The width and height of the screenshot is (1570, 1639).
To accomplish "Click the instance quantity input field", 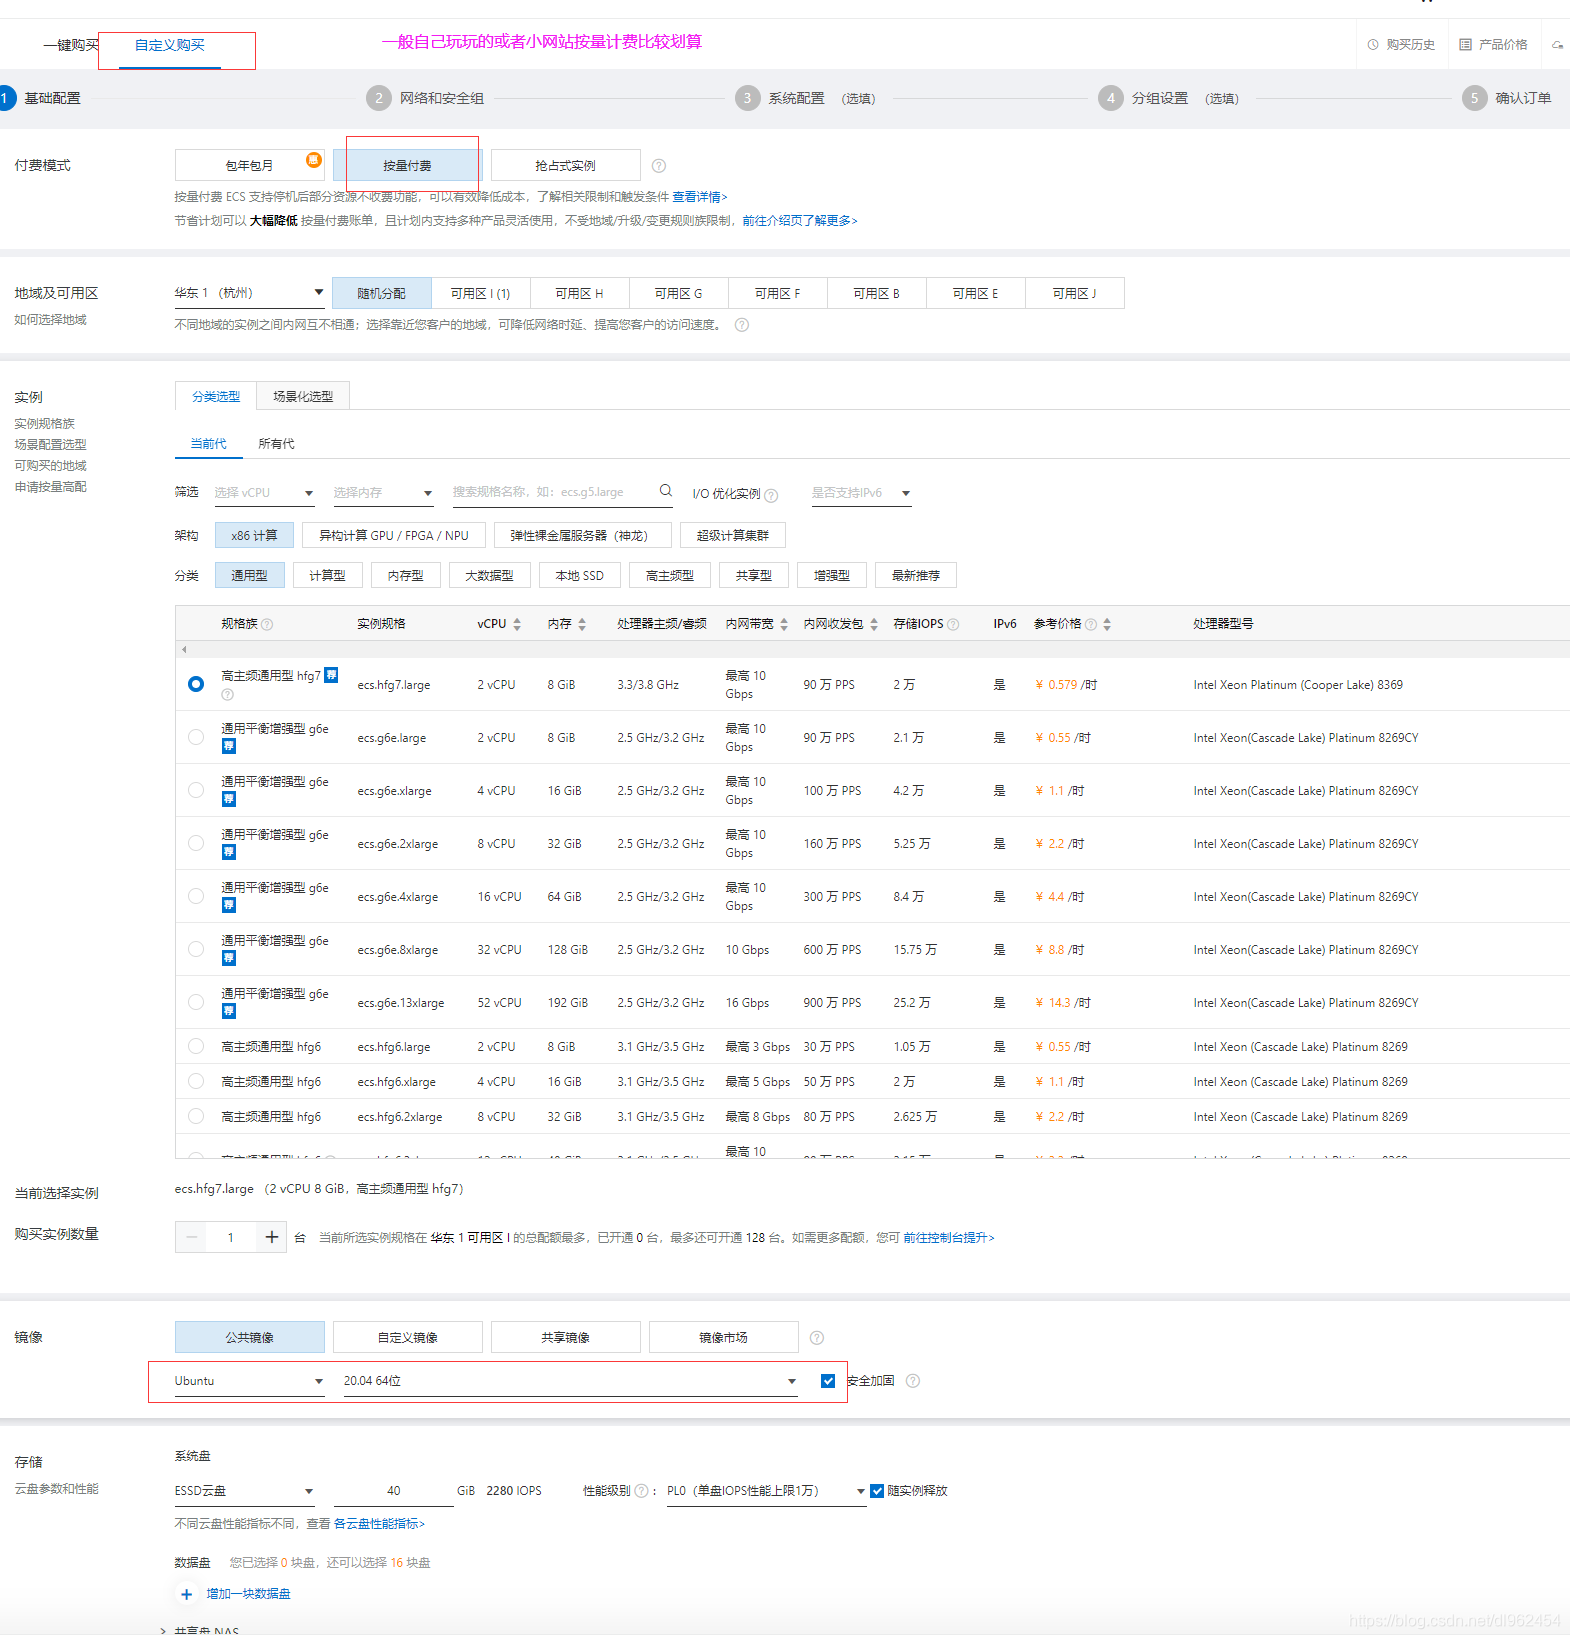I will pos(231,1238).
